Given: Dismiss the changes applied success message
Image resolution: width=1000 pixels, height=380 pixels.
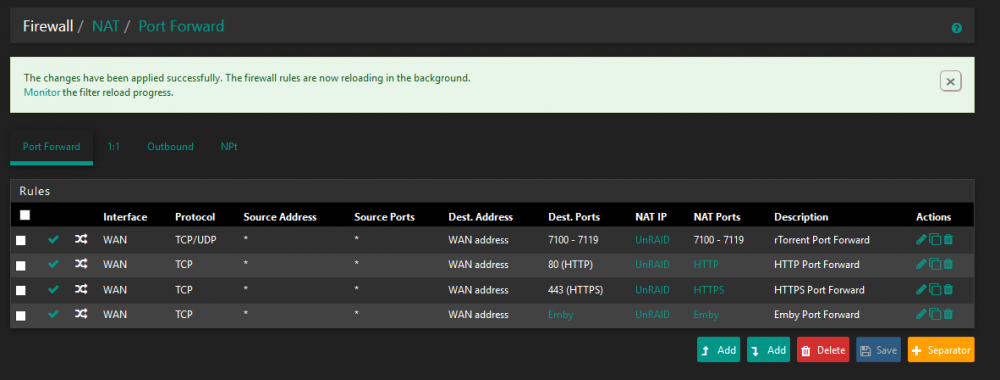Looking at the screenshot, I should tap(950, 82).
